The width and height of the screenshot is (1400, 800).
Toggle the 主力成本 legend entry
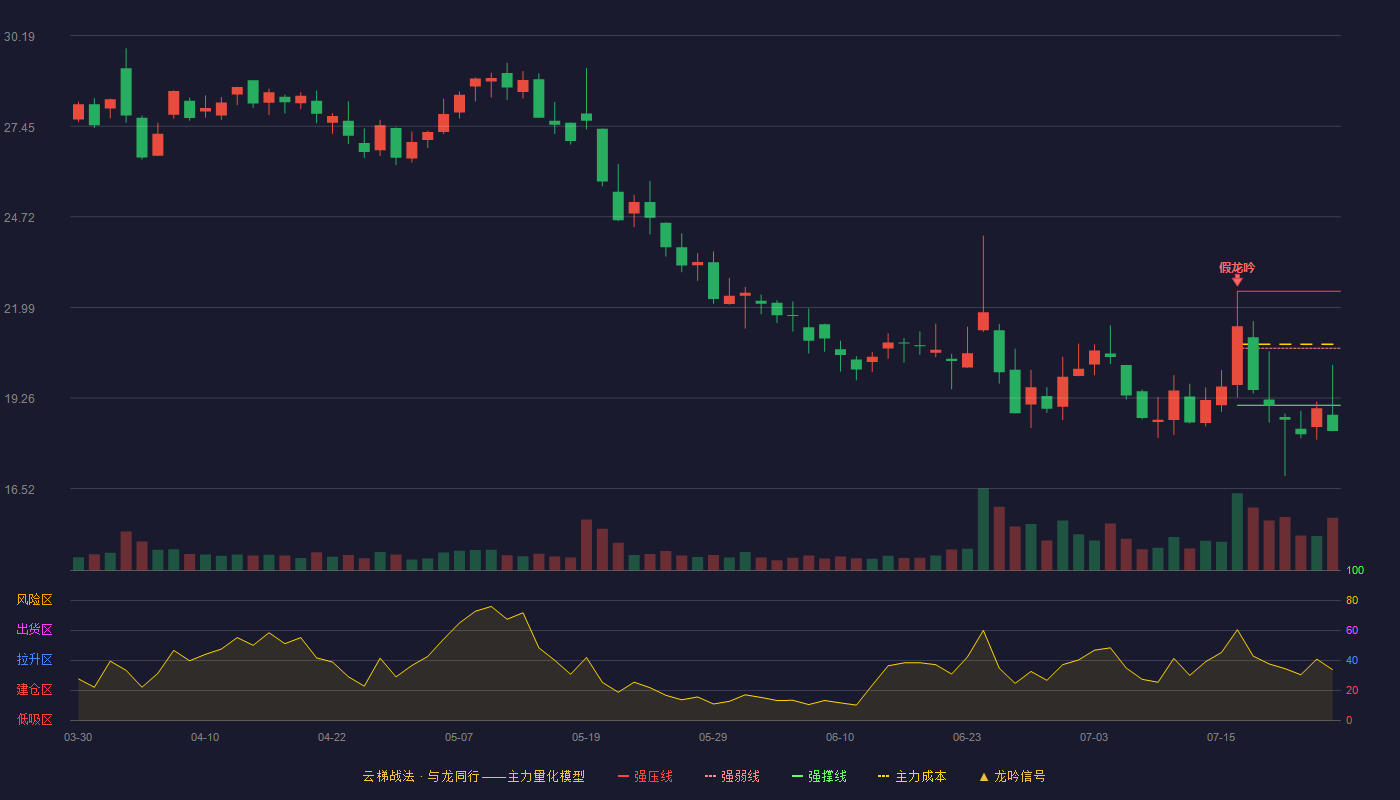(x=912, y=776)
